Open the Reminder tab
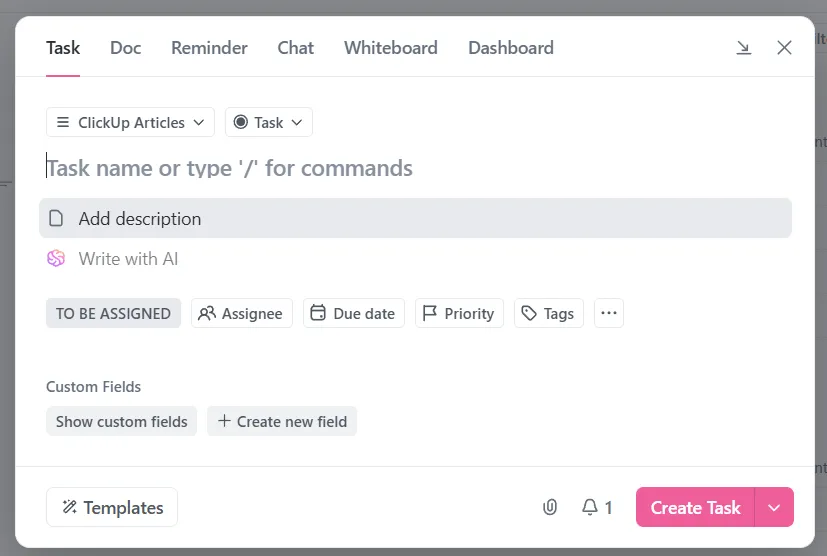Screen dimensions: 827x556 [x=209, y=48]
